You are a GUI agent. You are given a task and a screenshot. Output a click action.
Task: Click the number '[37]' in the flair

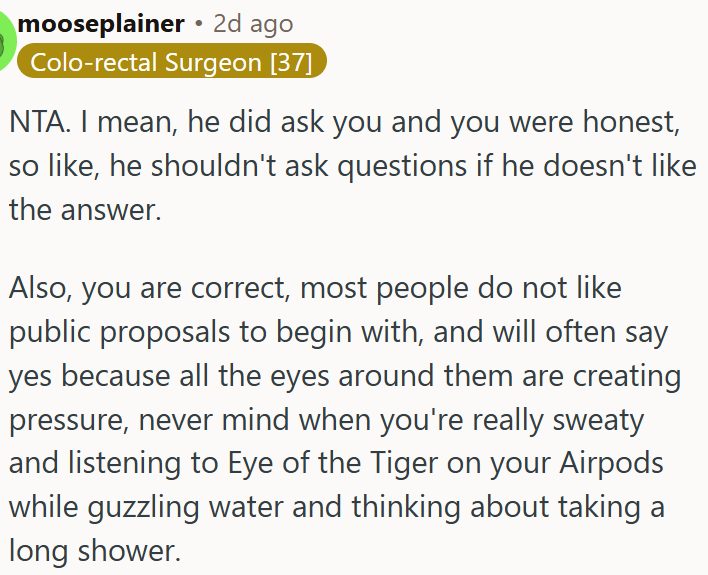click(x=291, y=62)
